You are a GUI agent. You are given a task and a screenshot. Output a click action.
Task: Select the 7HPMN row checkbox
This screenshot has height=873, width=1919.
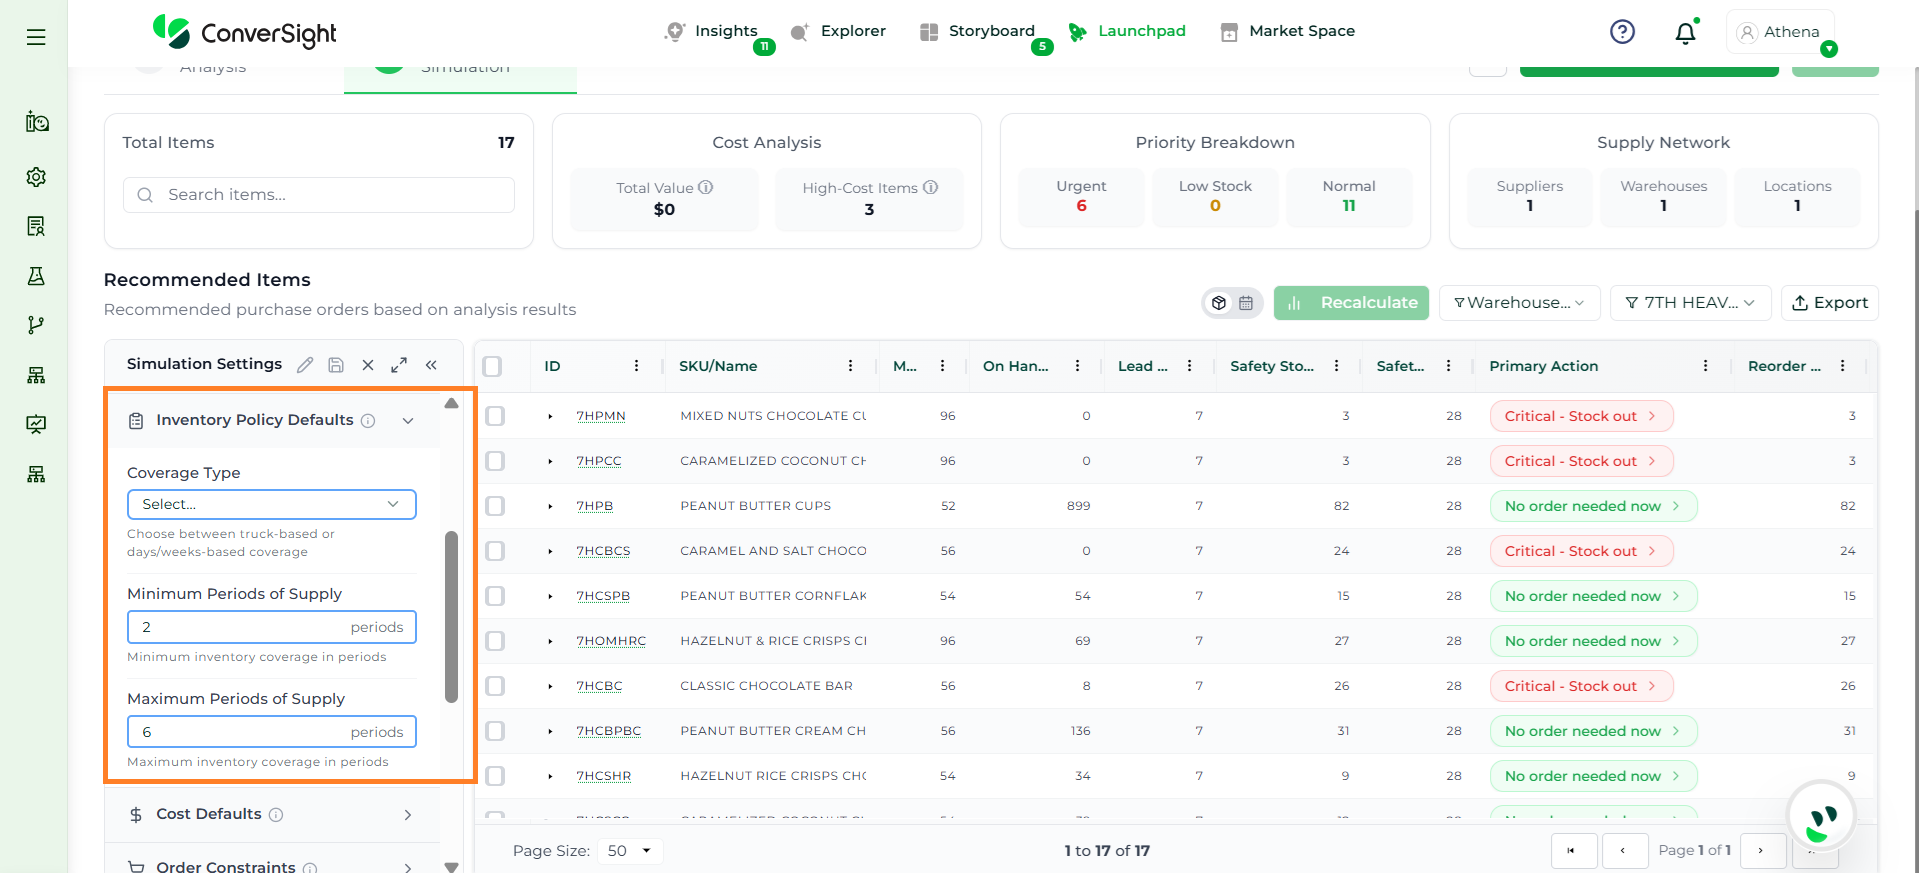coord(495,416)
